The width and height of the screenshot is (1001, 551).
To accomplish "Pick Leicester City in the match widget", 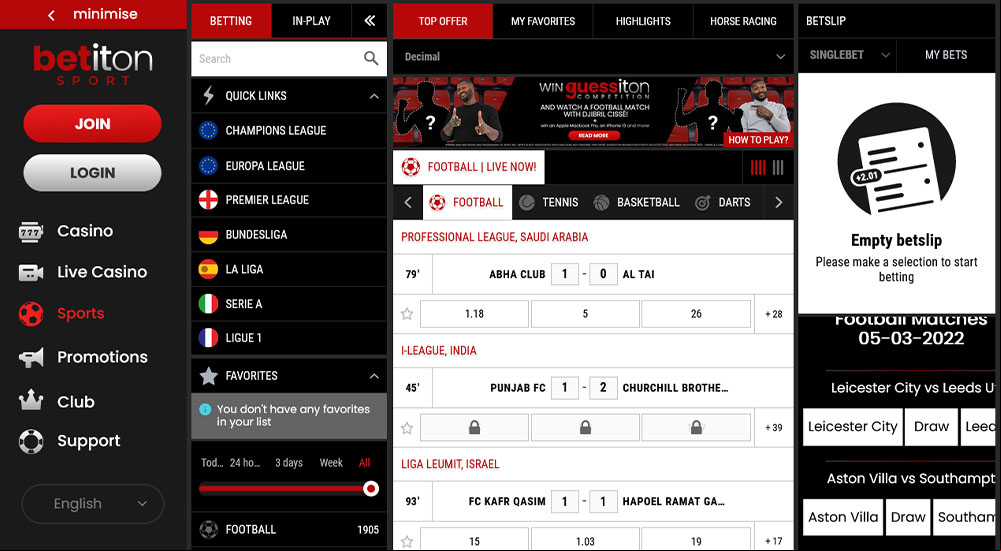I will pos(852,427).
